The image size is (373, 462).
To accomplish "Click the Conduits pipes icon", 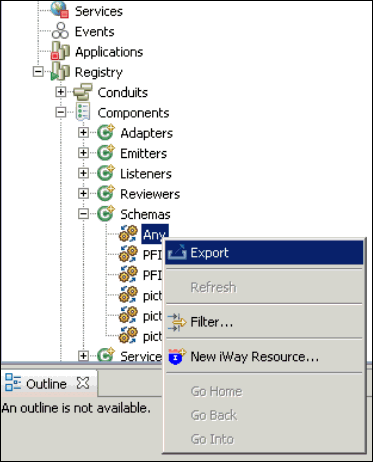I will [83, 92].
